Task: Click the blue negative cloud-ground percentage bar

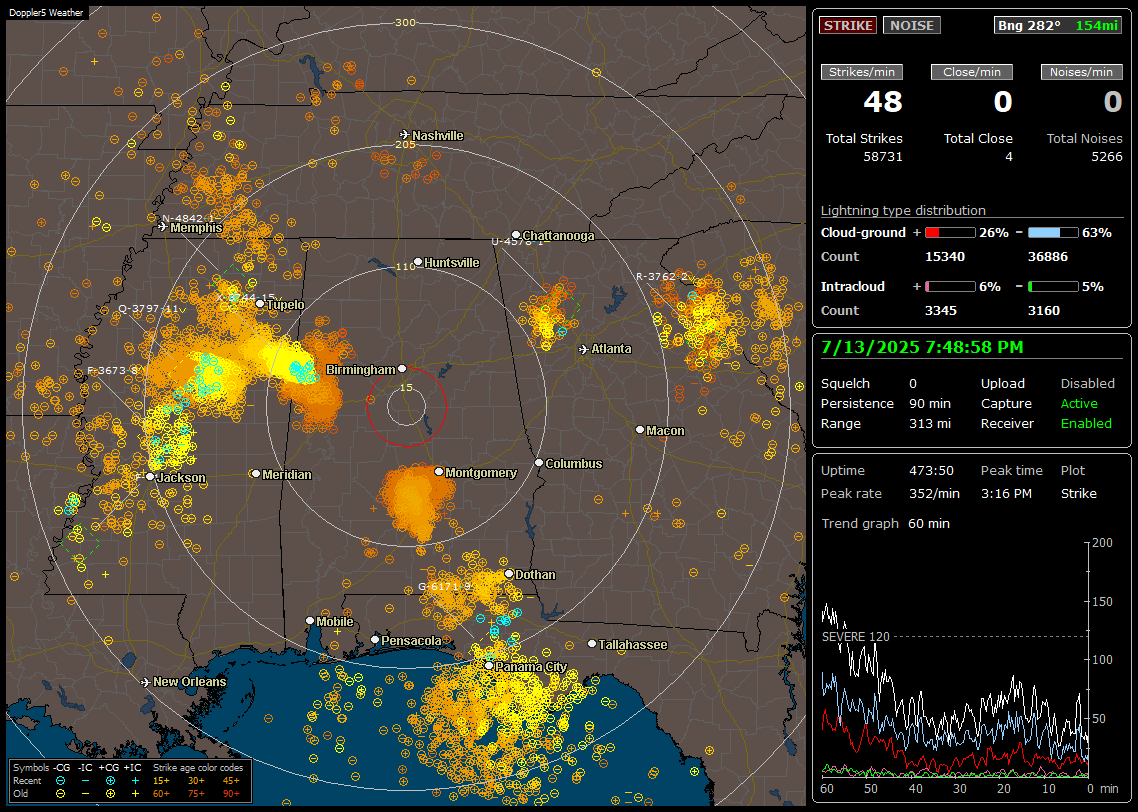Action: pos(1053,233)
